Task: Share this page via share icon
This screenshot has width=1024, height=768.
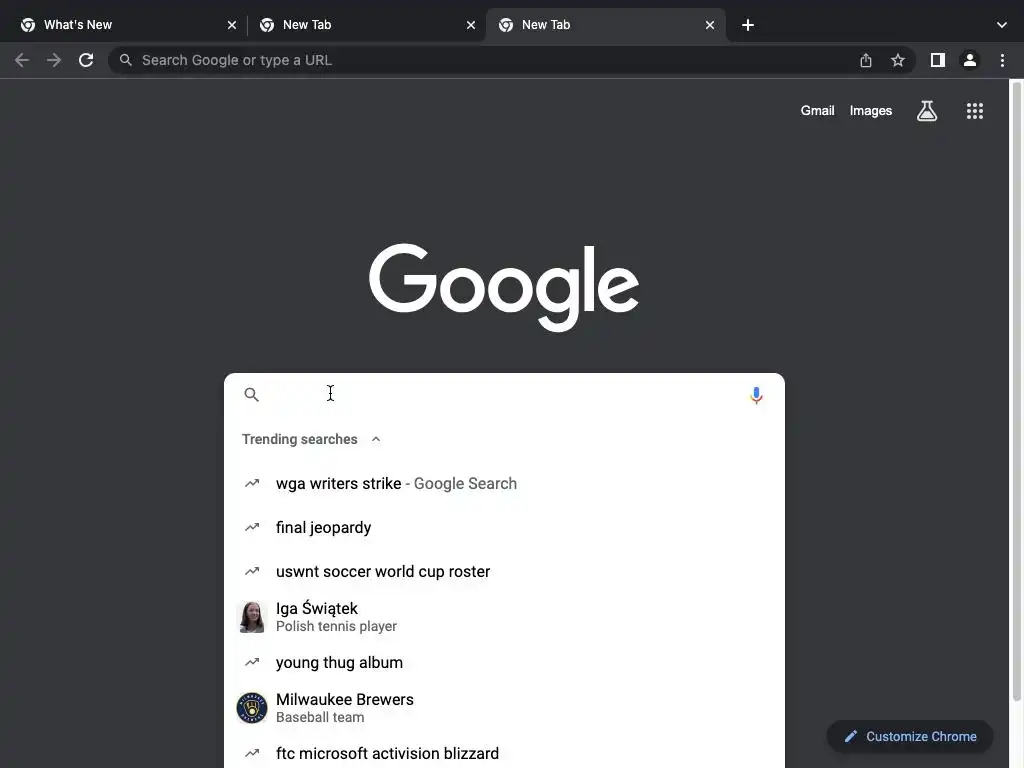Action: [x=865, y=60]
